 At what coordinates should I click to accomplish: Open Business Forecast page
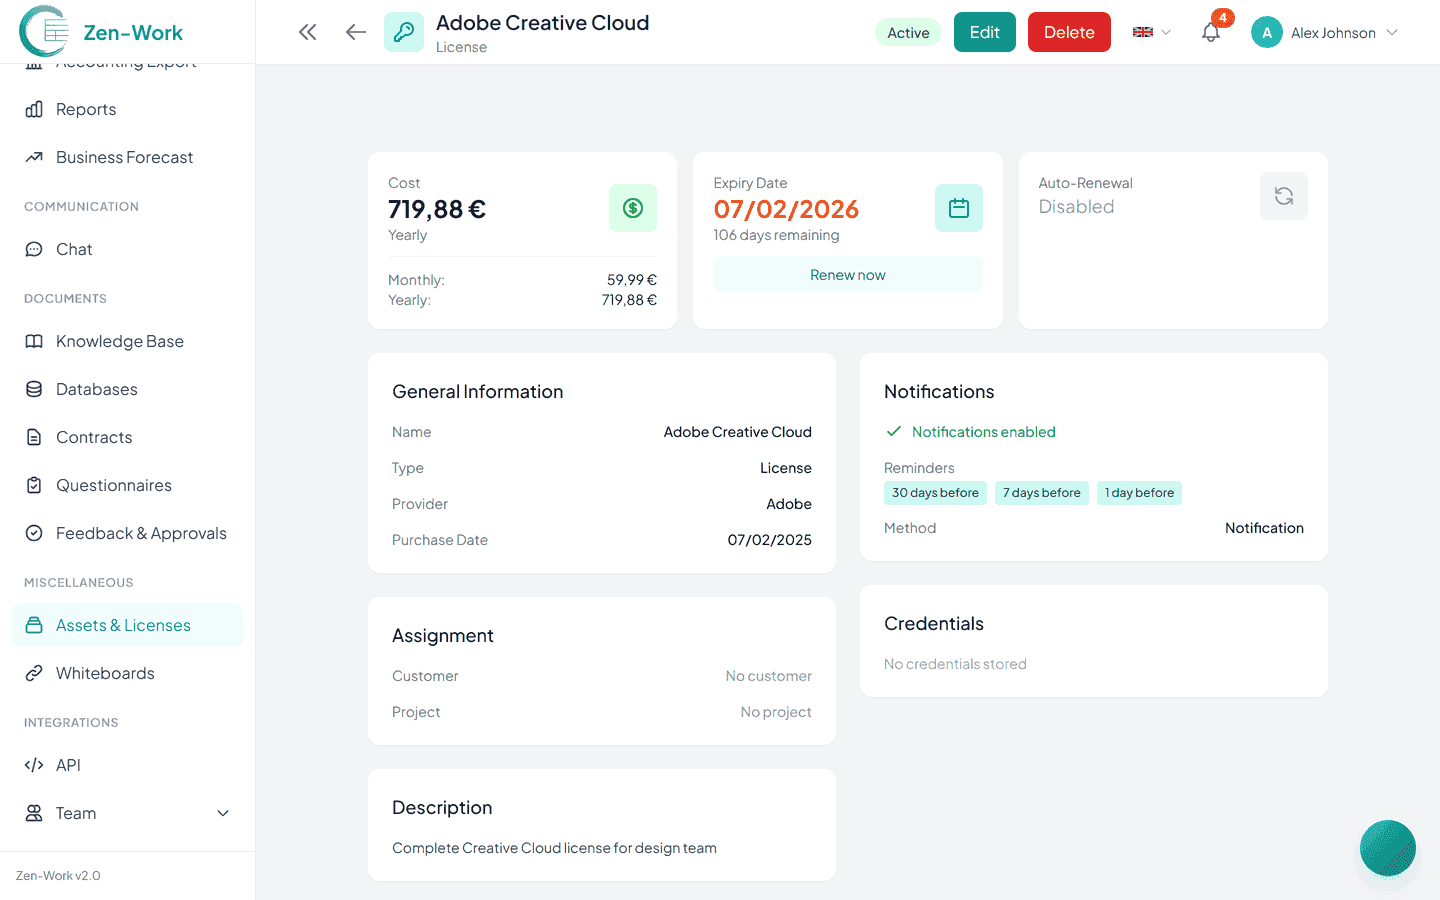[127, 157]
